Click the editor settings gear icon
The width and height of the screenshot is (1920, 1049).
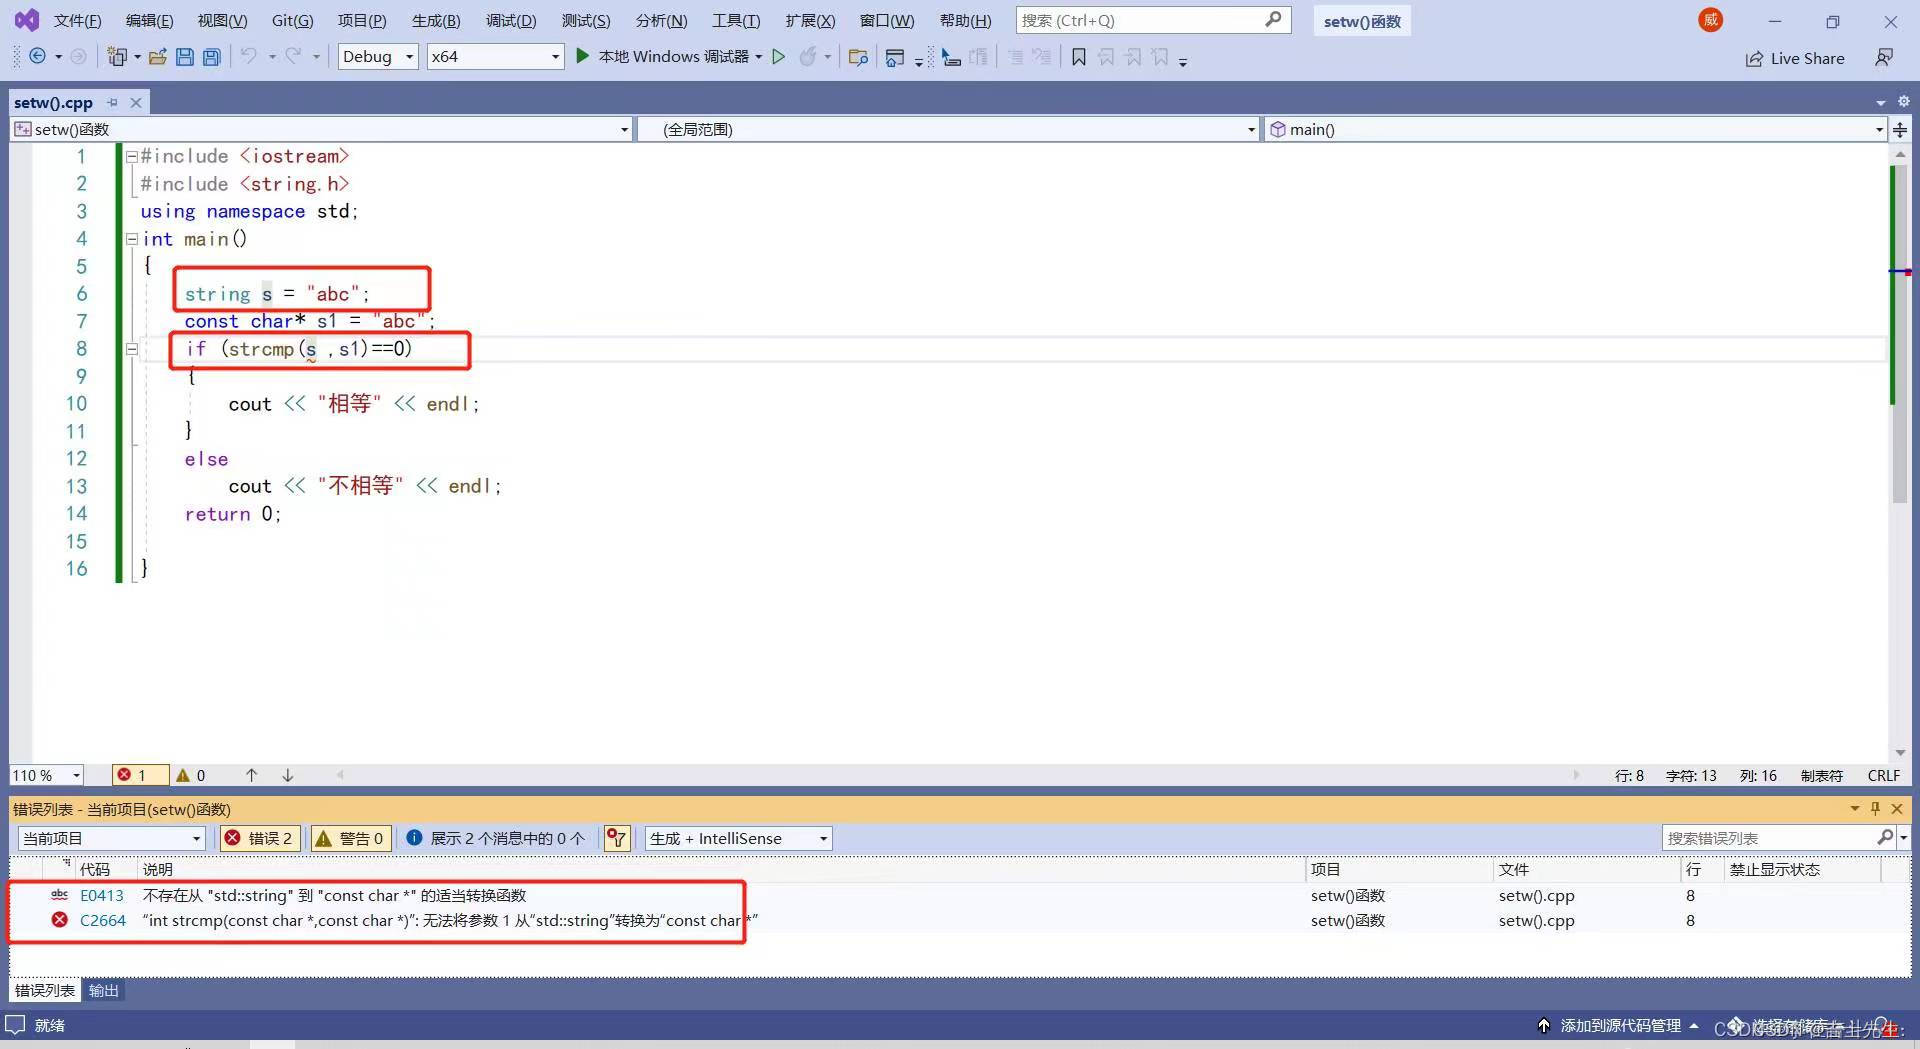[1903, 102]
